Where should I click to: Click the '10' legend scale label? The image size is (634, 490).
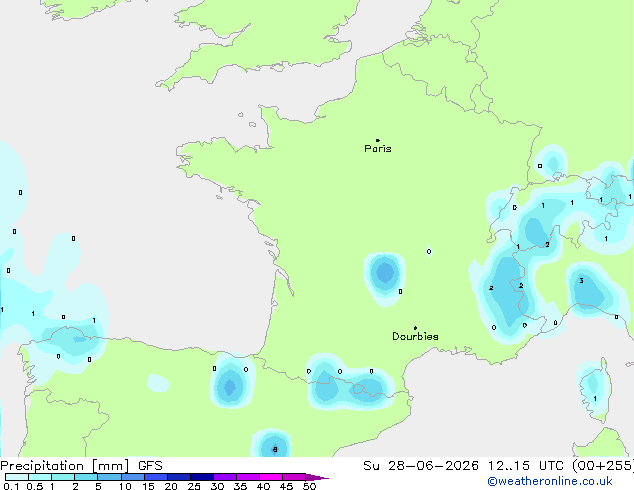pyautogui.click(x=125, y=486)
